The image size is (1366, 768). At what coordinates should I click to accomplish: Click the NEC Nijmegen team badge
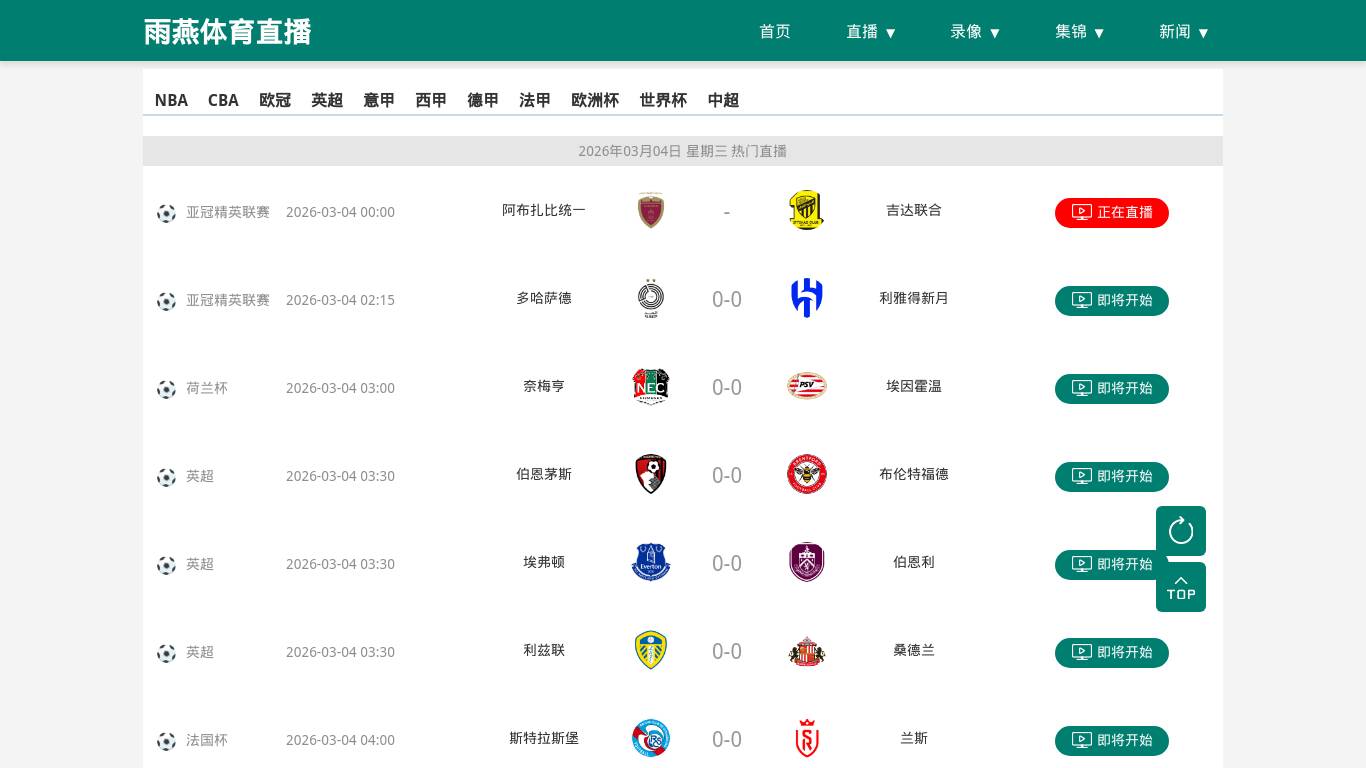coord(651,386)
